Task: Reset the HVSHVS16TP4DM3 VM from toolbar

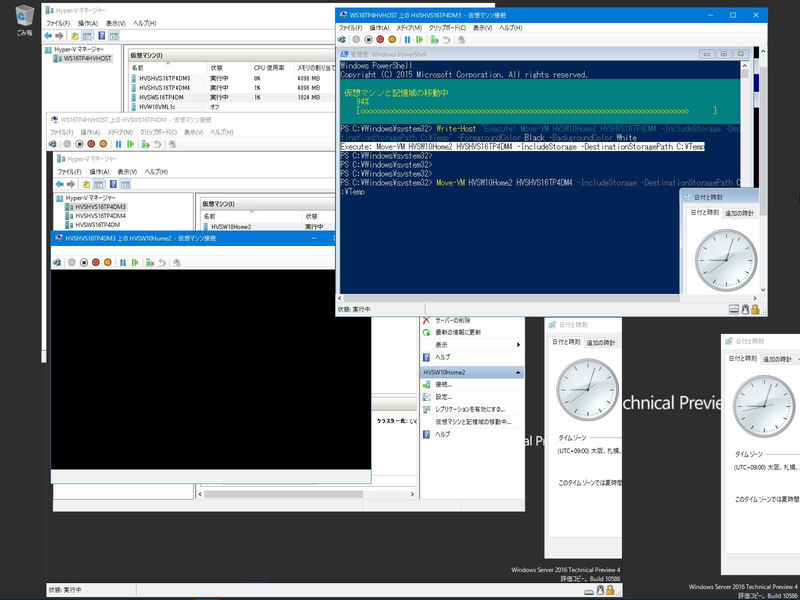Action: pyautogui.click(x=419, y=39)
